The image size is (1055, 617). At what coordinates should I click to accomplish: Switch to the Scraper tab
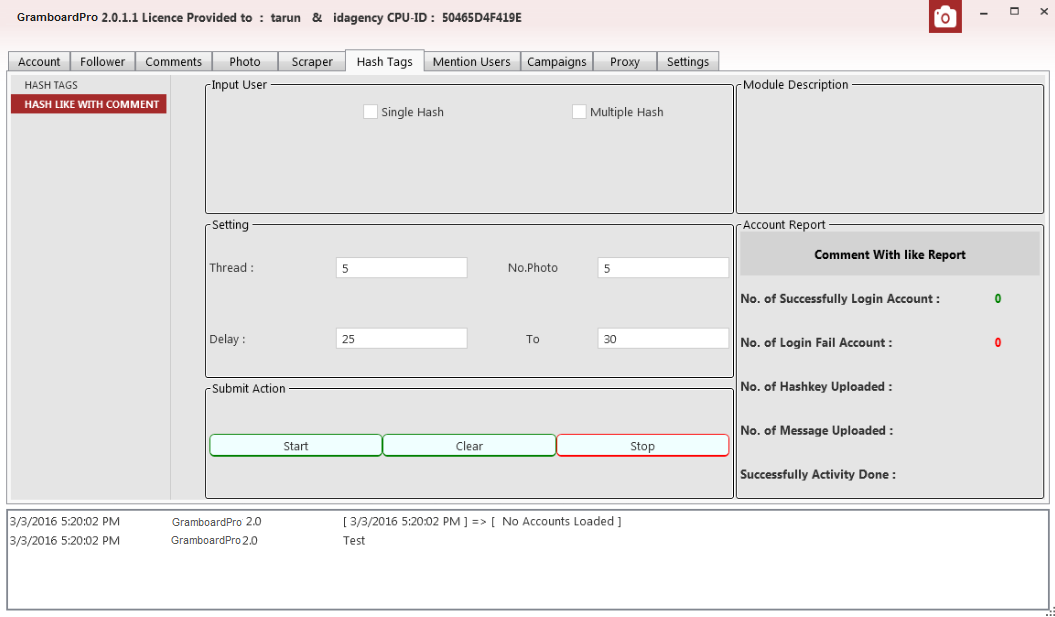[x=312, y=61]
